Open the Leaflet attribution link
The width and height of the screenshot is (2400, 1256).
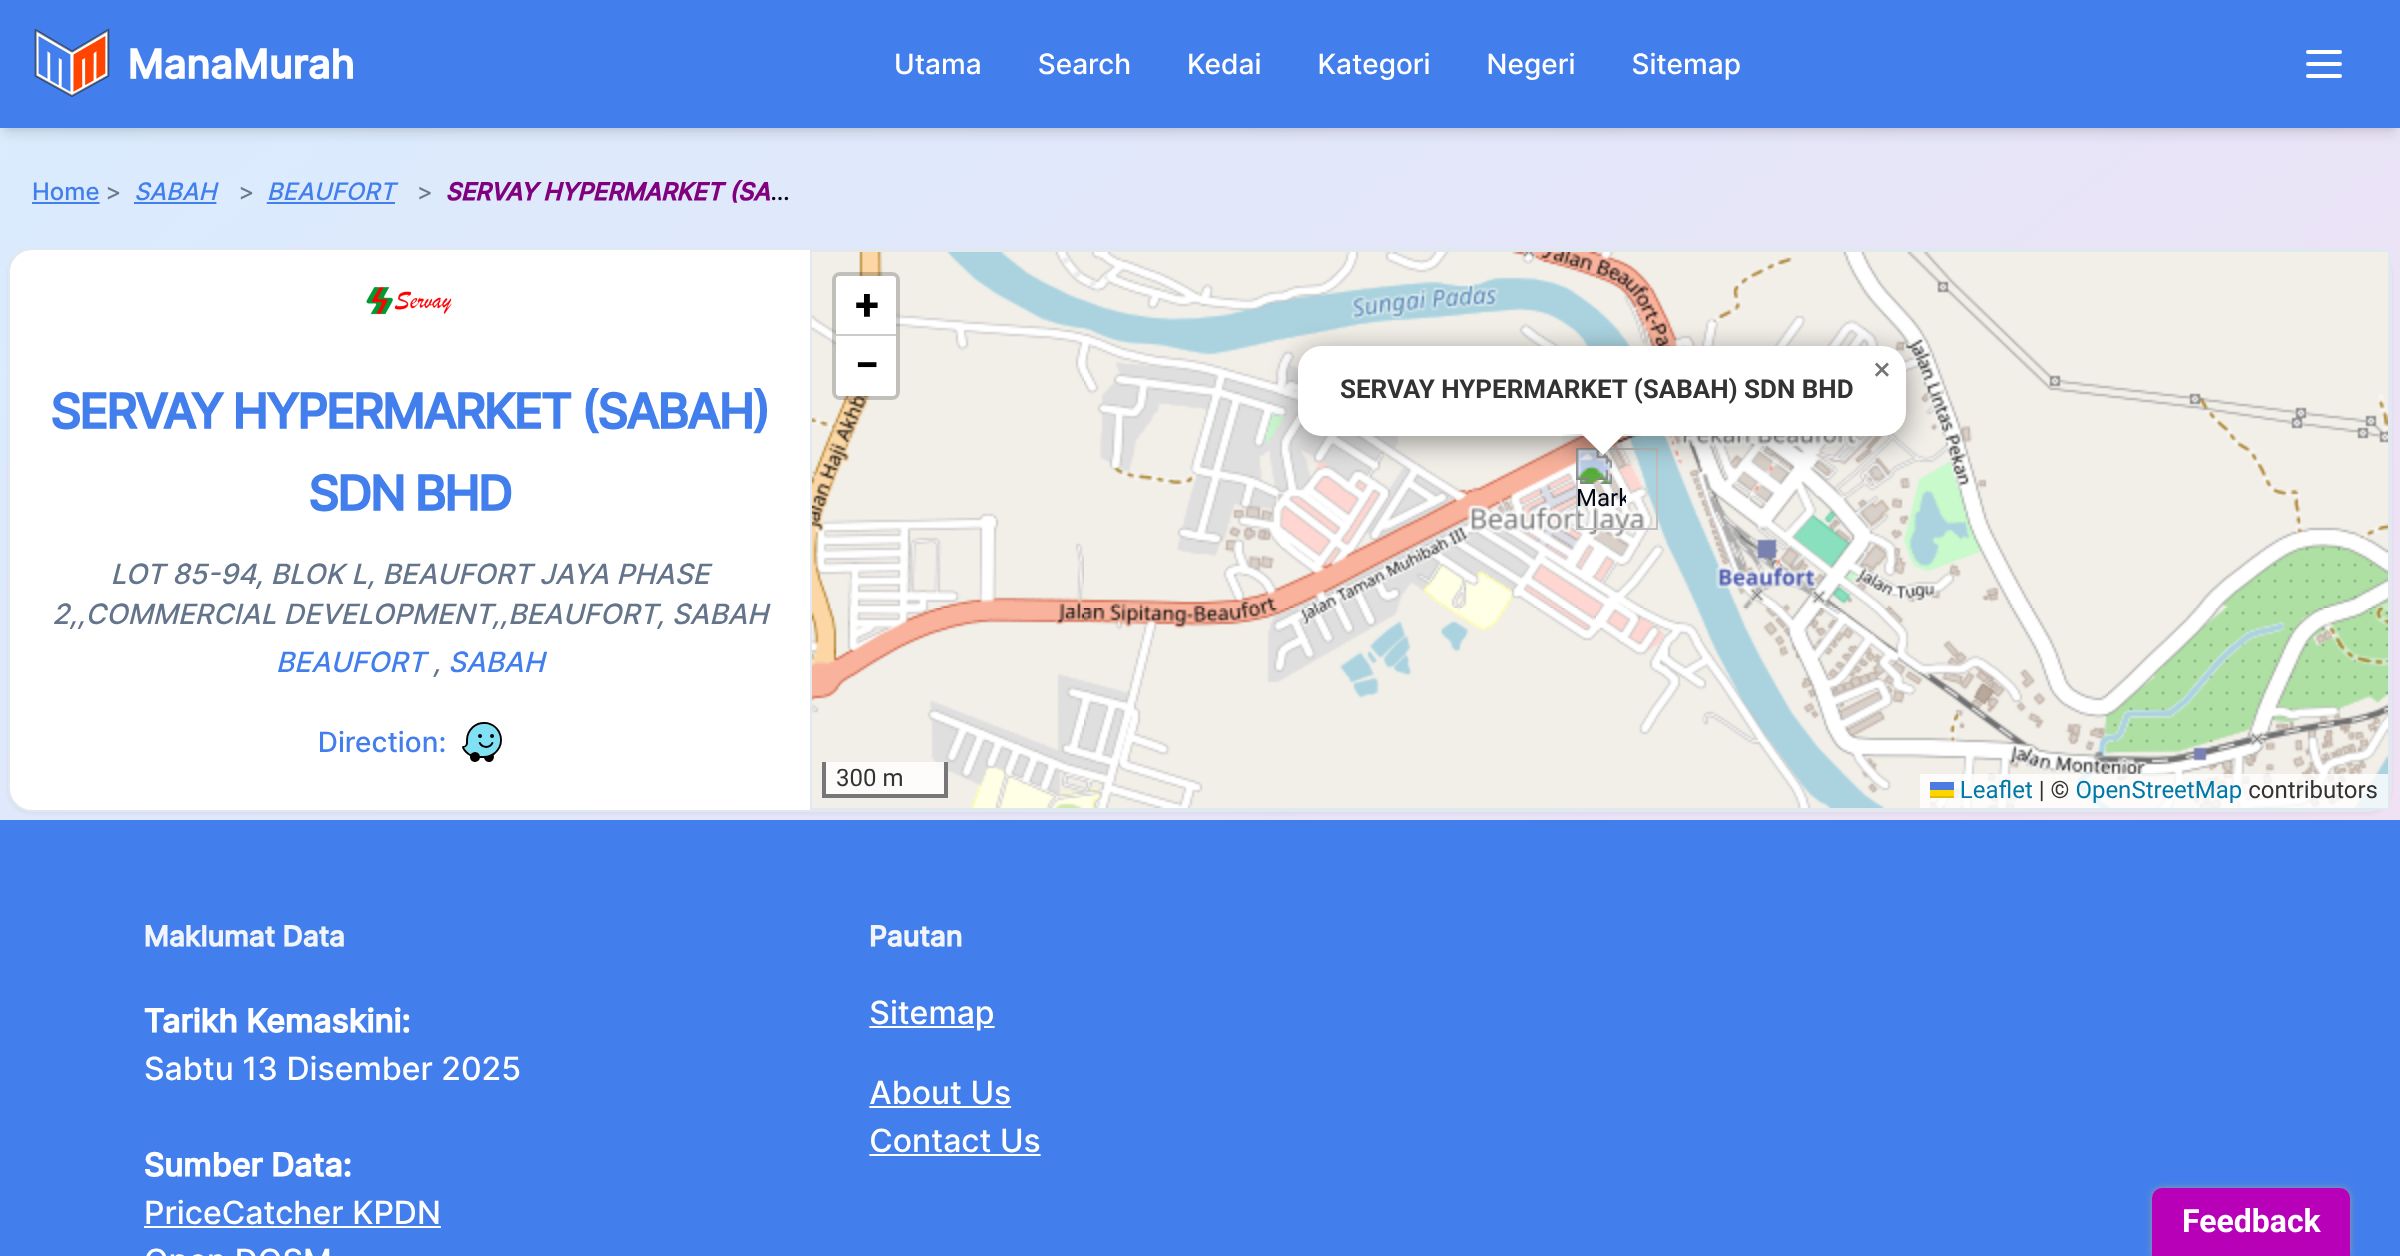1994,790
